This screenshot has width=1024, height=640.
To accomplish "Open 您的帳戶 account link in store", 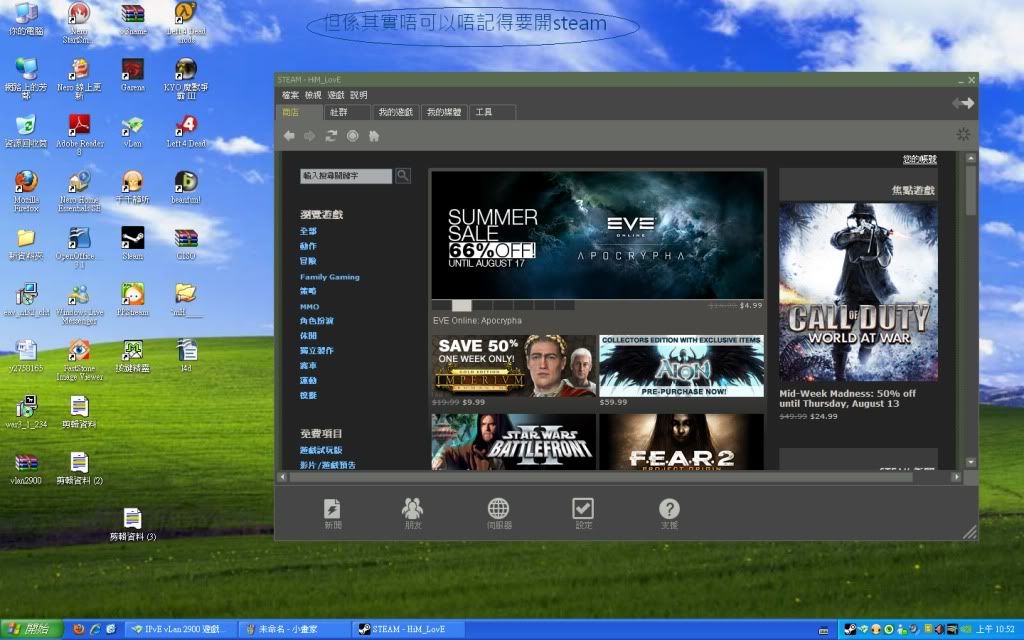I will (x=920, y=159).
